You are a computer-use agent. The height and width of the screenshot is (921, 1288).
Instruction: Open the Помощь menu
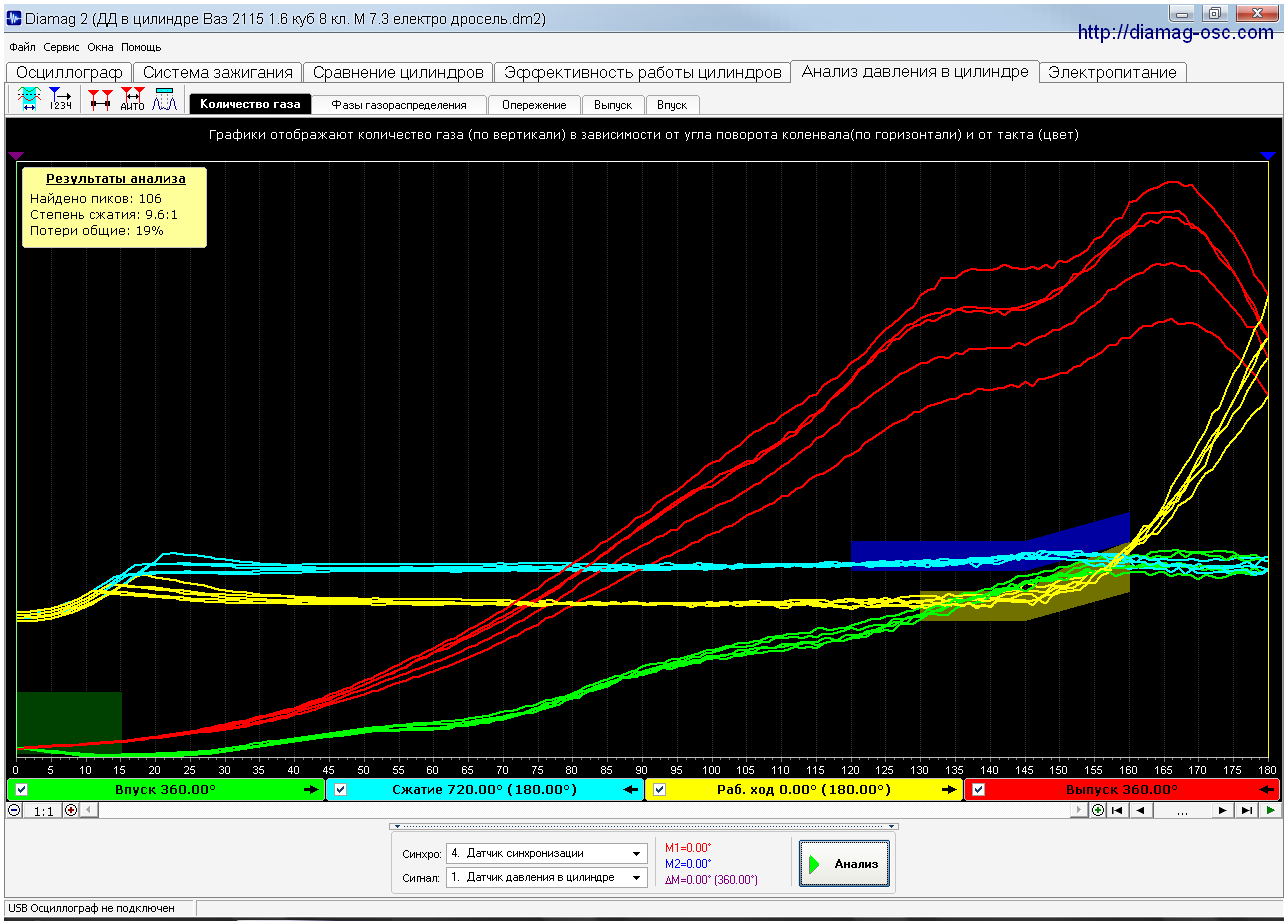tap(141, 47)
